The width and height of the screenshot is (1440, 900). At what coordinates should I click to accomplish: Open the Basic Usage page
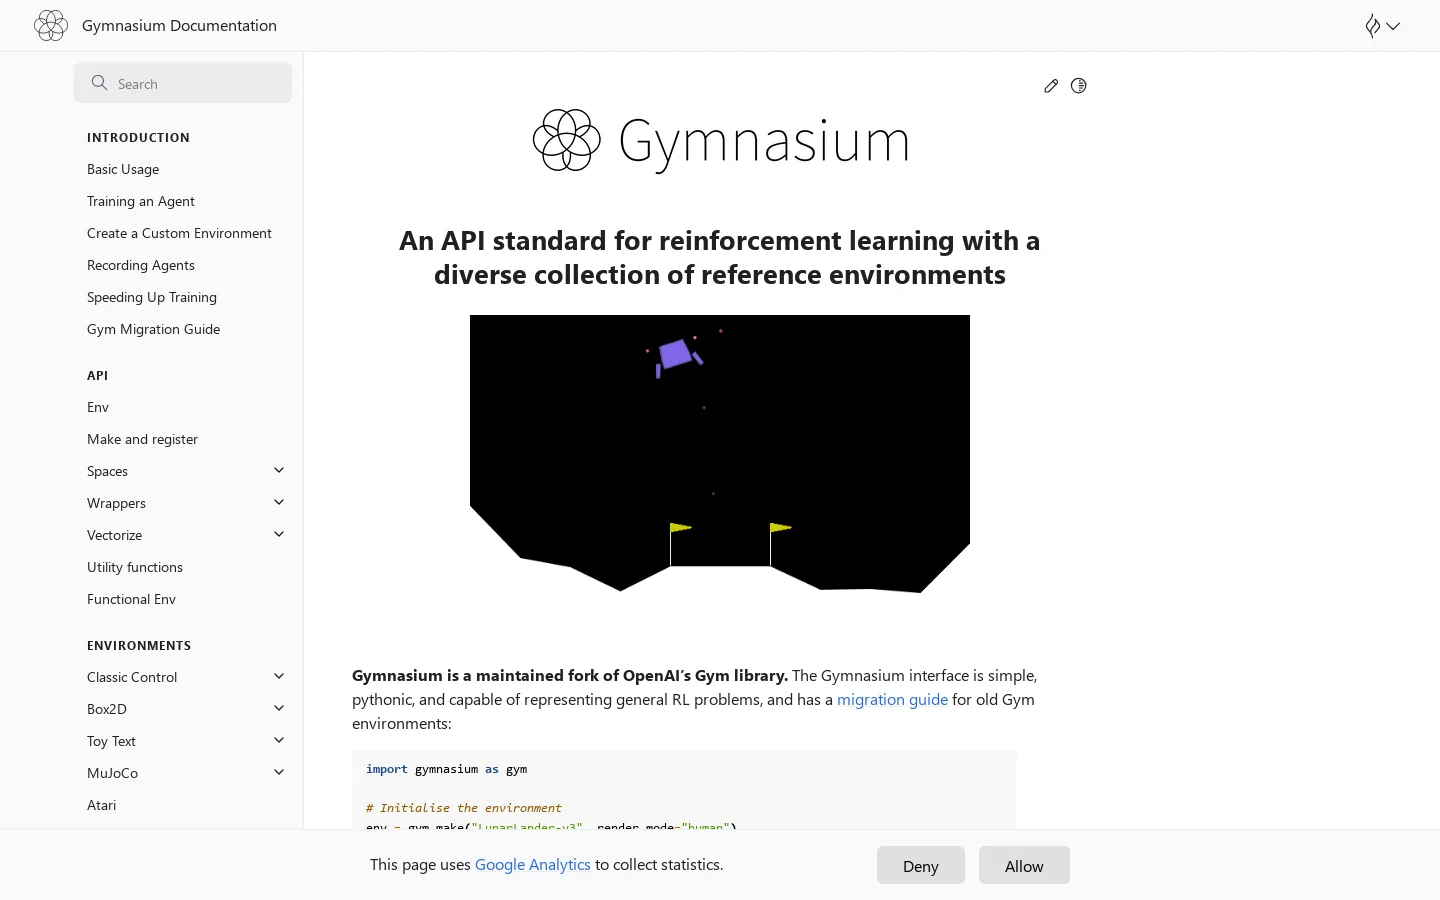point(123,169)
